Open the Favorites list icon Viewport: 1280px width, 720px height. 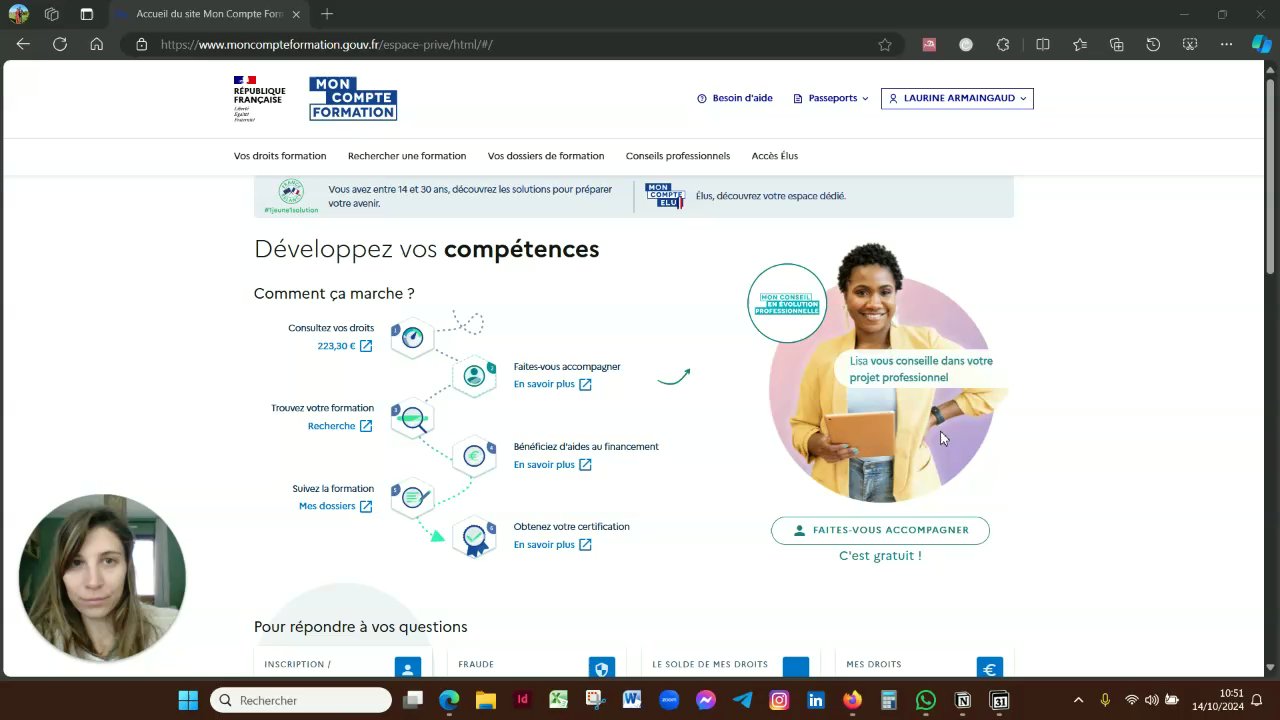1080,44
